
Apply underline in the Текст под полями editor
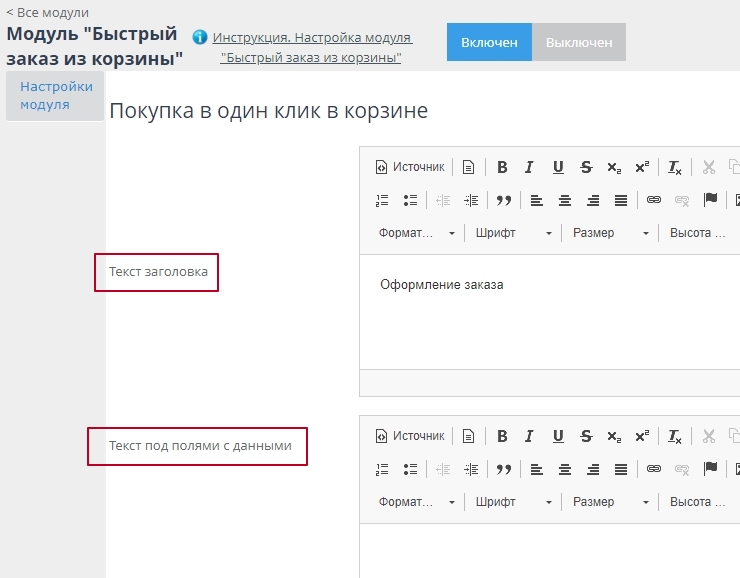(558, 436)
